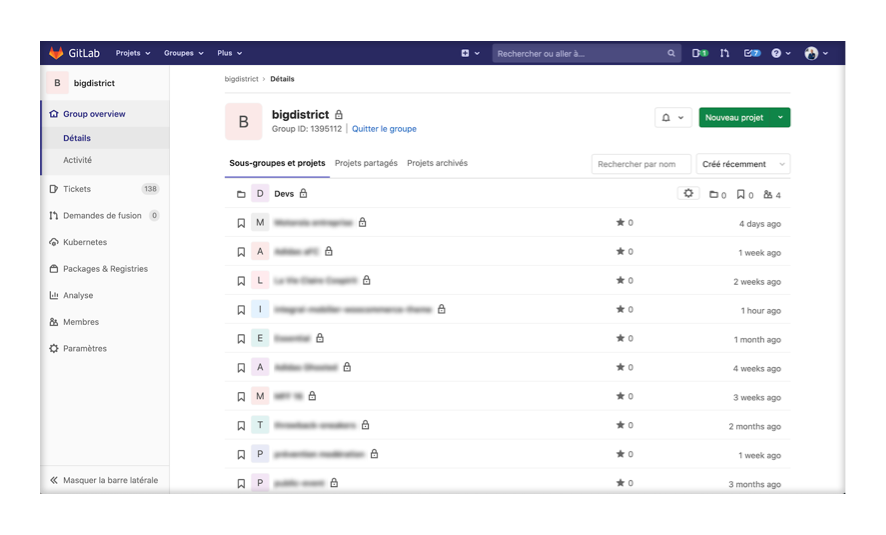Click star icon for the 1 hour ago project

pos(620,310)
